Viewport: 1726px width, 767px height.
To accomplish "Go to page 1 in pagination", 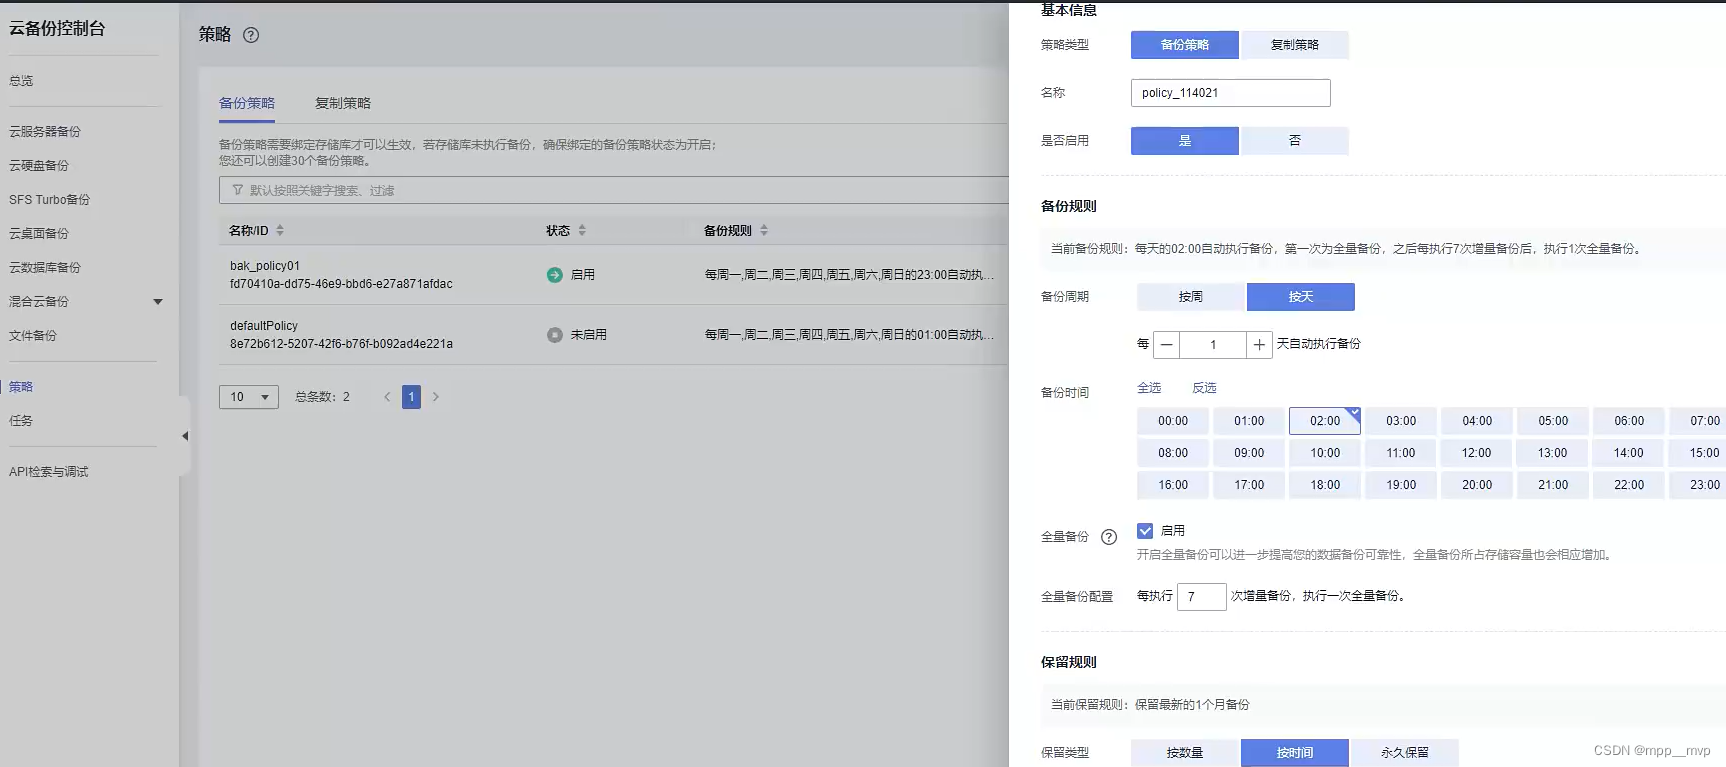I will pos(411,397).
